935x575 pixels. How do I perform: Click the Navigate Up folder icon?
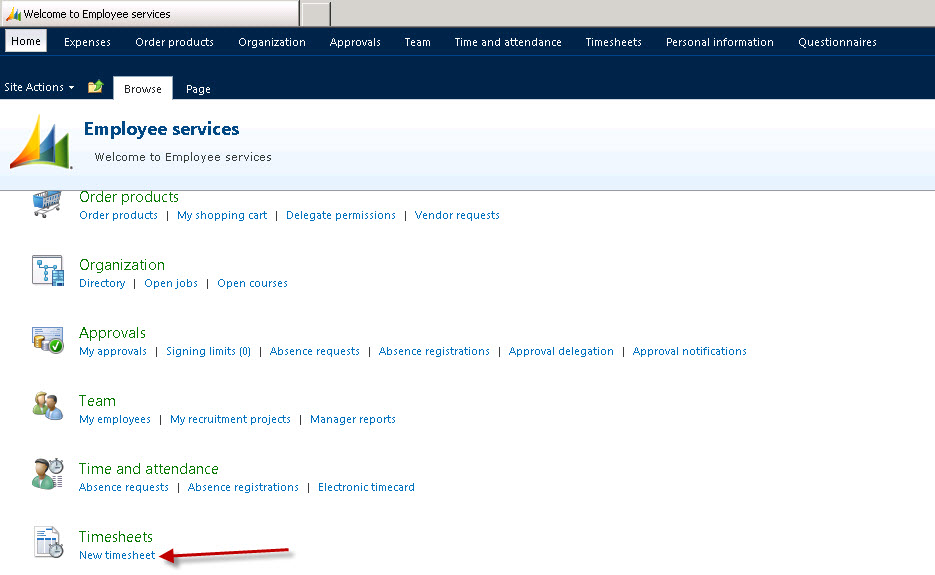click(x=95, y=88)
